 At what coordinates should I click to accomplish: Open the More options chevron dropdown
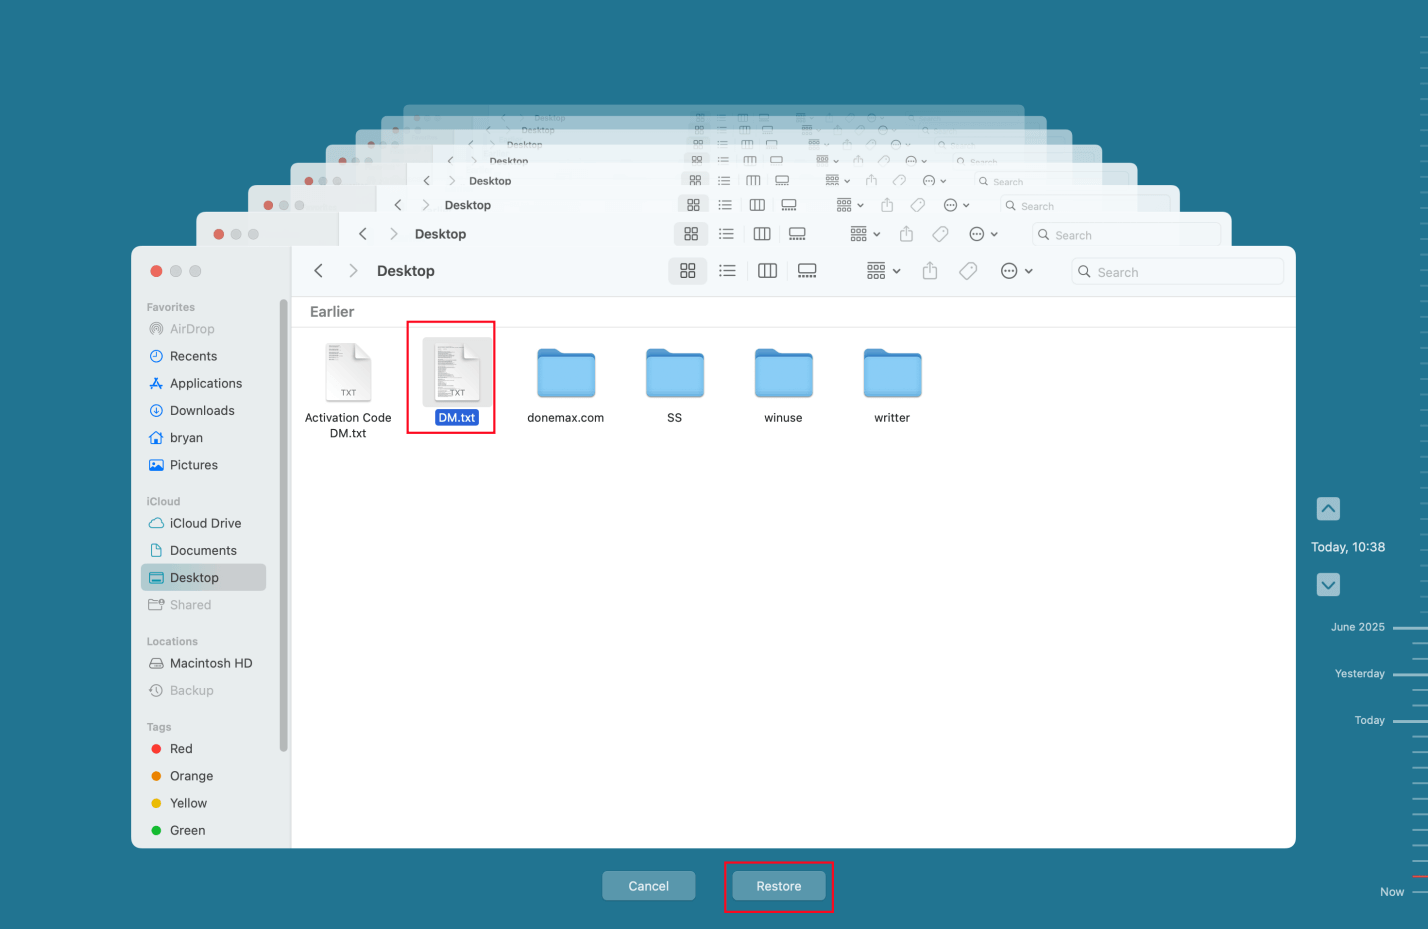click(1027, 270)
